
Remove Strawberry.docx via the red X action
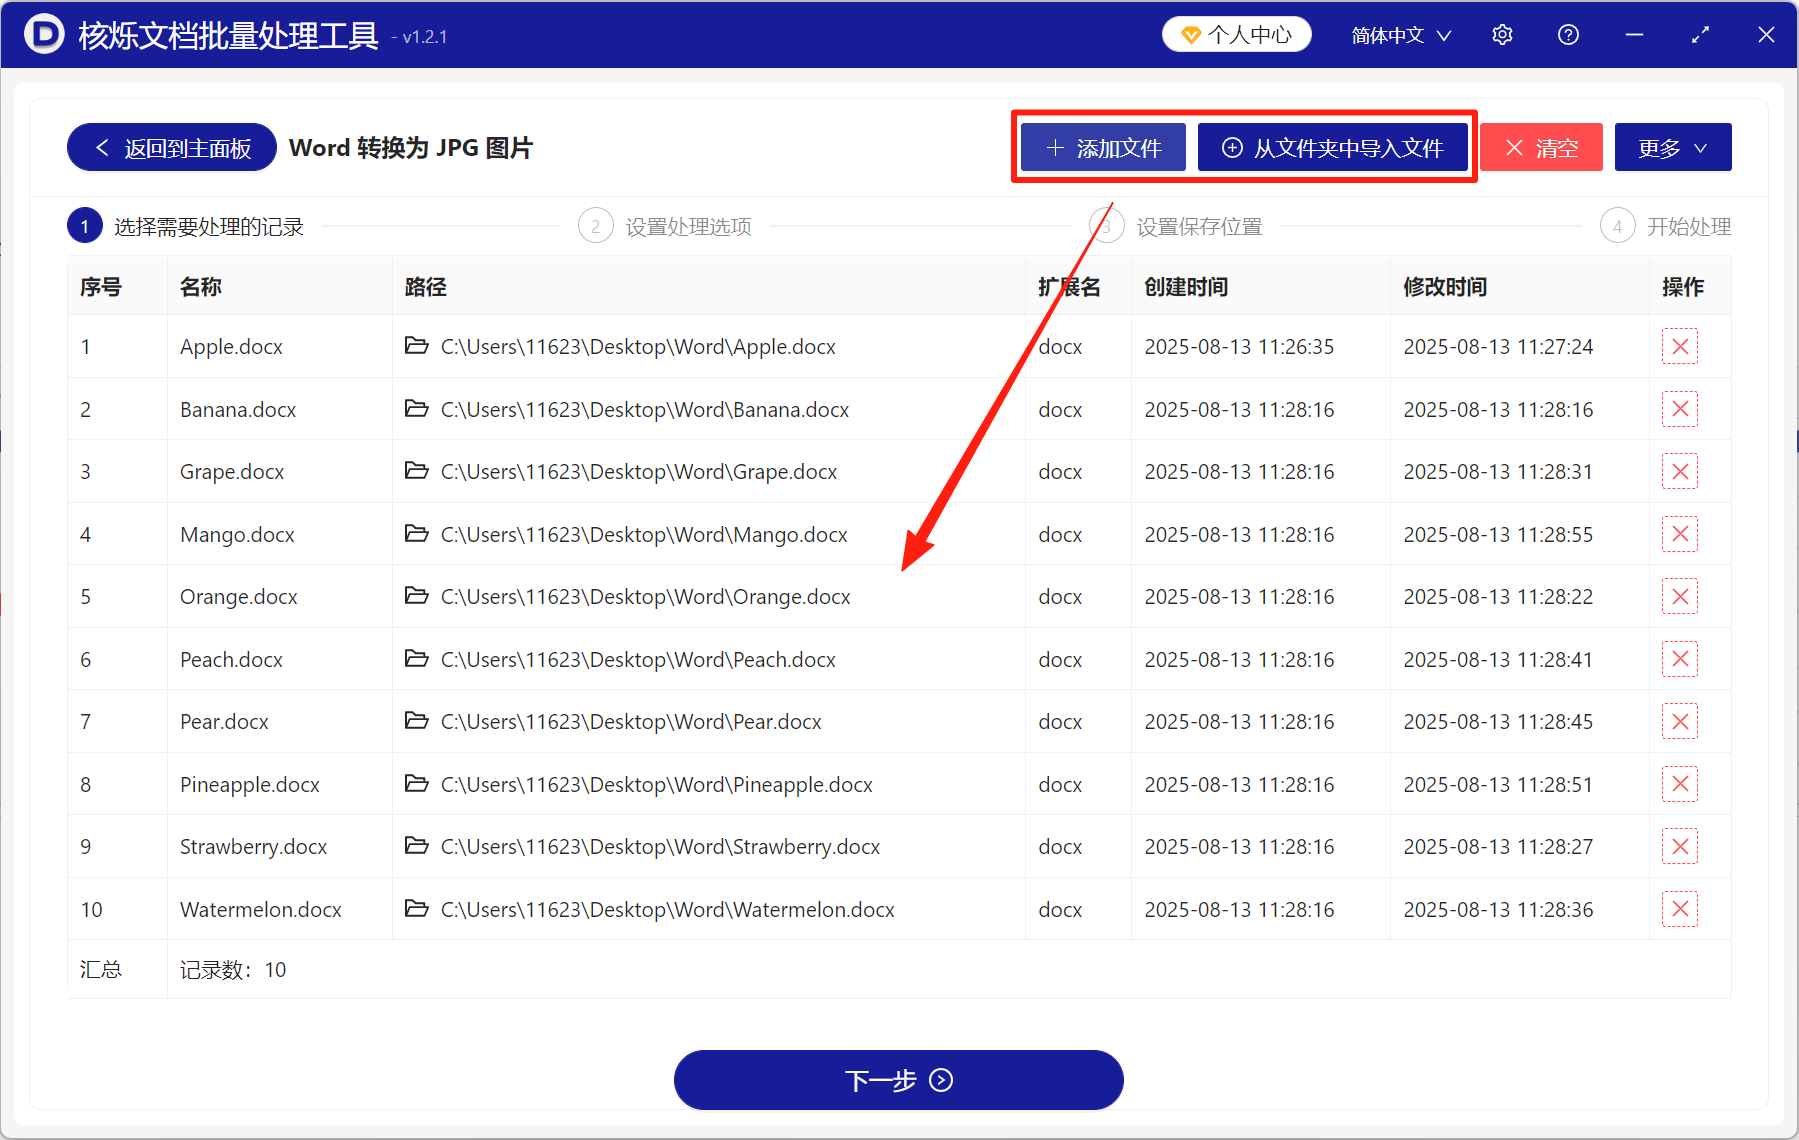pyautogui.click(x=1679, y=846)
